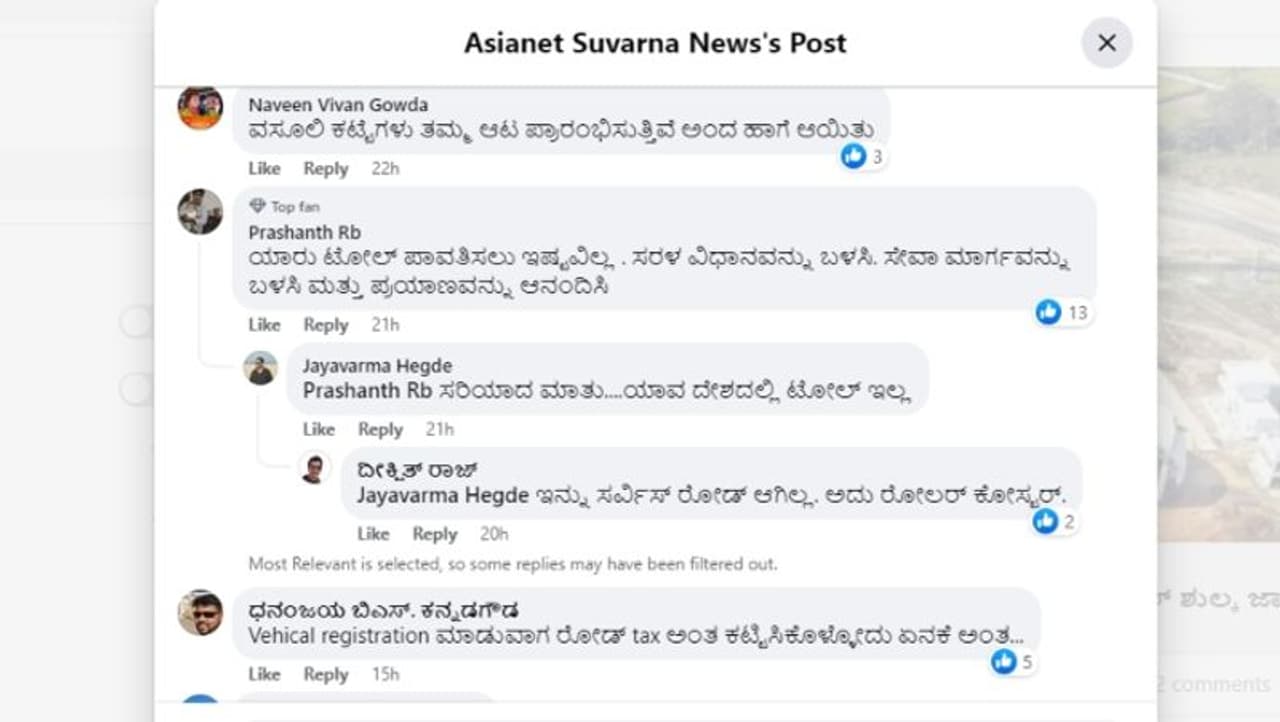Like ಧನಂಜಯ ಬಿಎಸ್ comment about road tax
Viewport: 1280px width, 722px height.
point(264,674)
